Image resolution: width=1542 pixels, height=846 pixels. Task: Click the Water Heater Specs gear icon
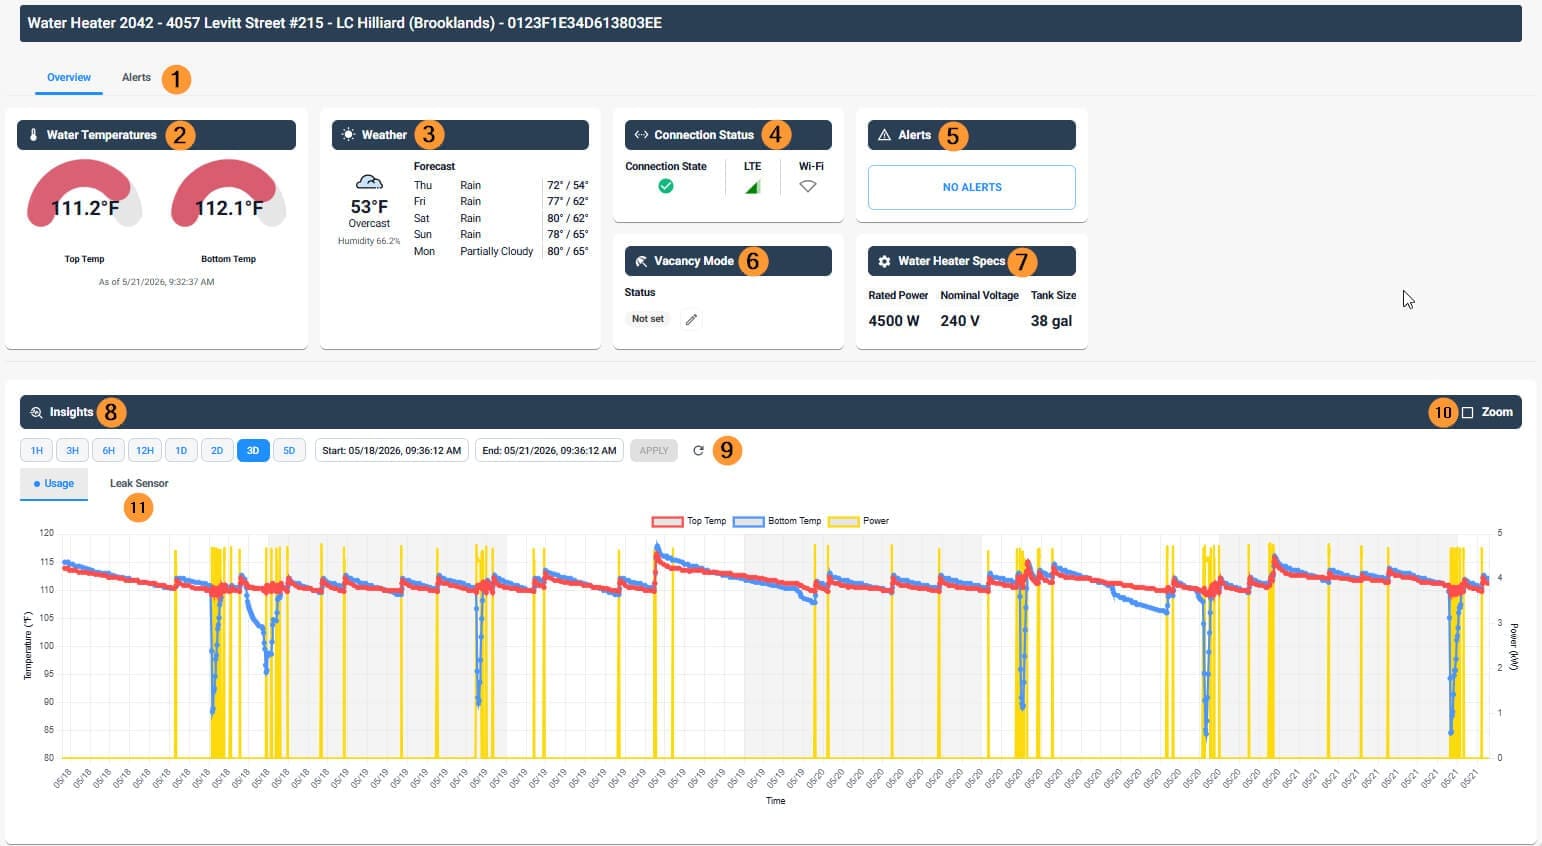pyautogui.click(x=884, y=261)
